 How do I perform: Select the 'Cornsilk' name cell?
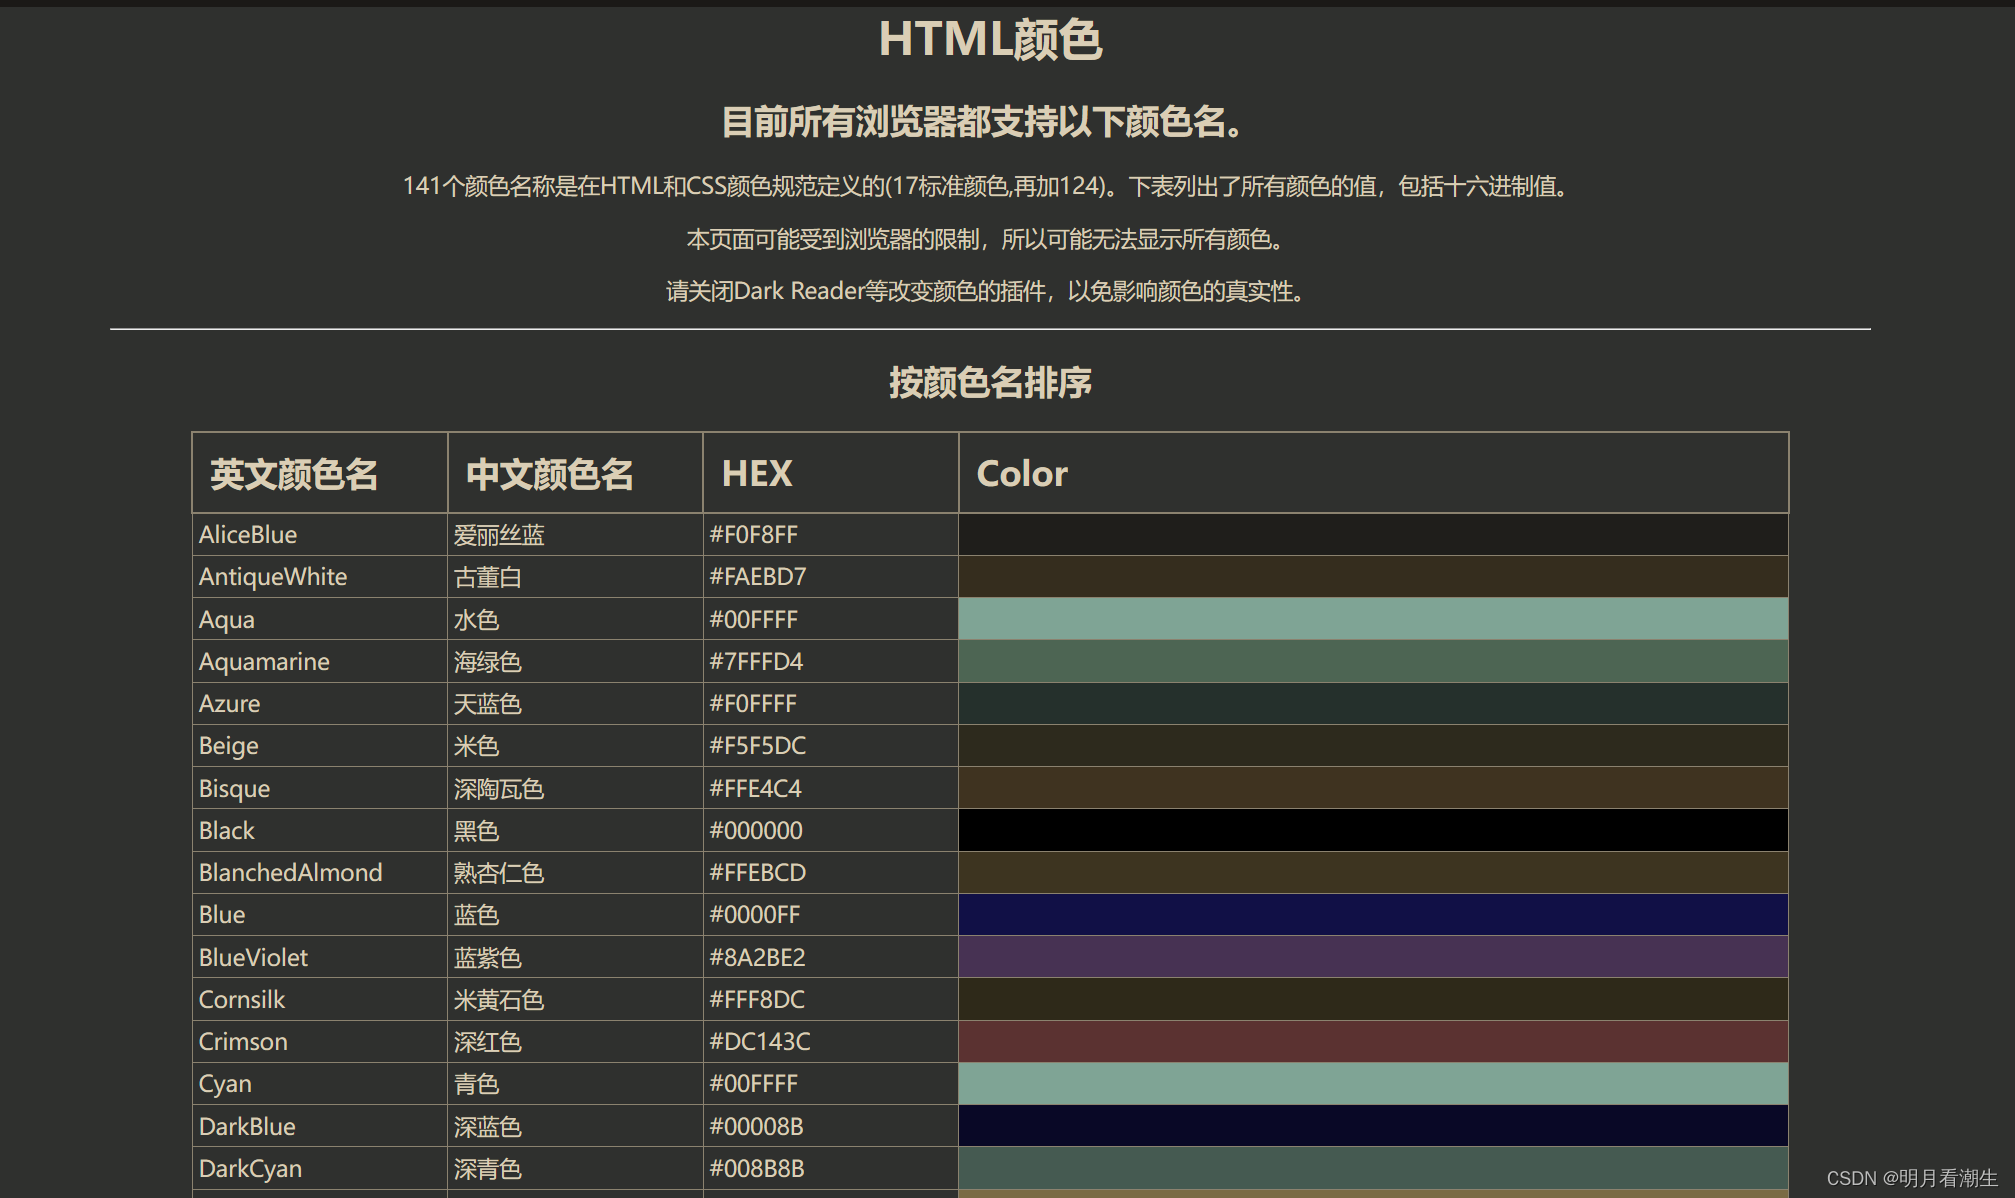320,999
